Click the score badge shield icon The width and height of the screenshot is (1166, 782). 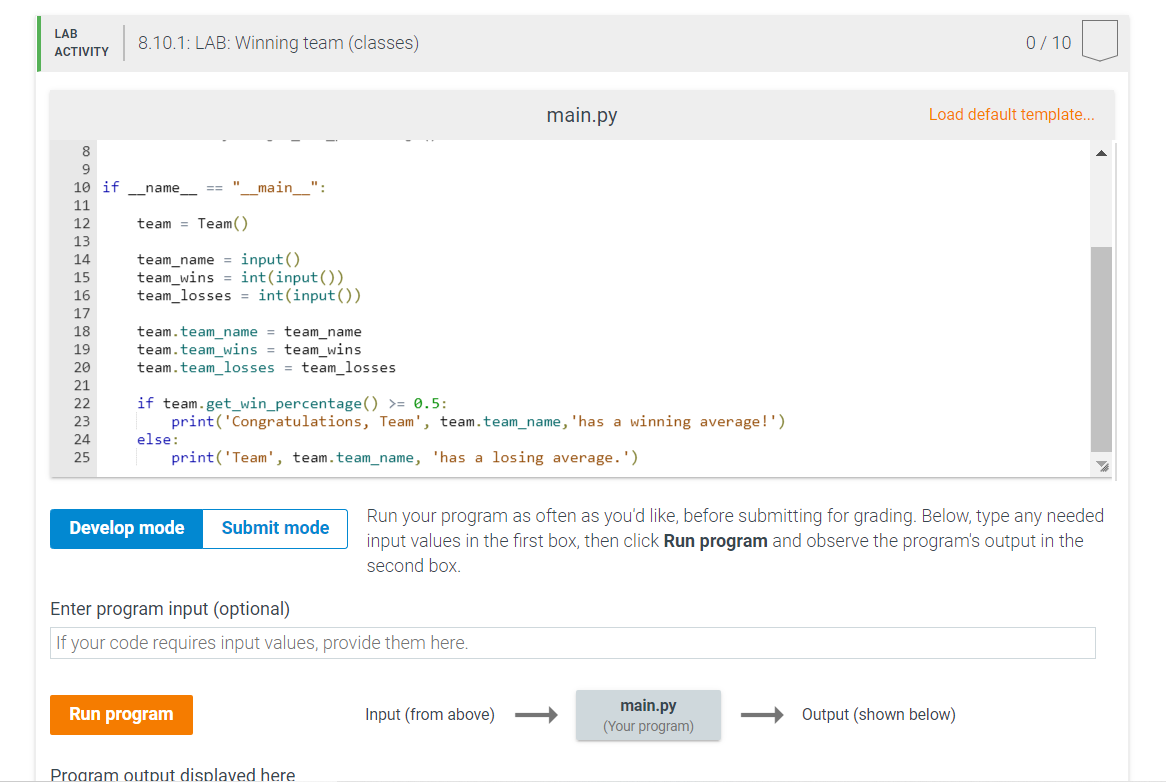1099,41
